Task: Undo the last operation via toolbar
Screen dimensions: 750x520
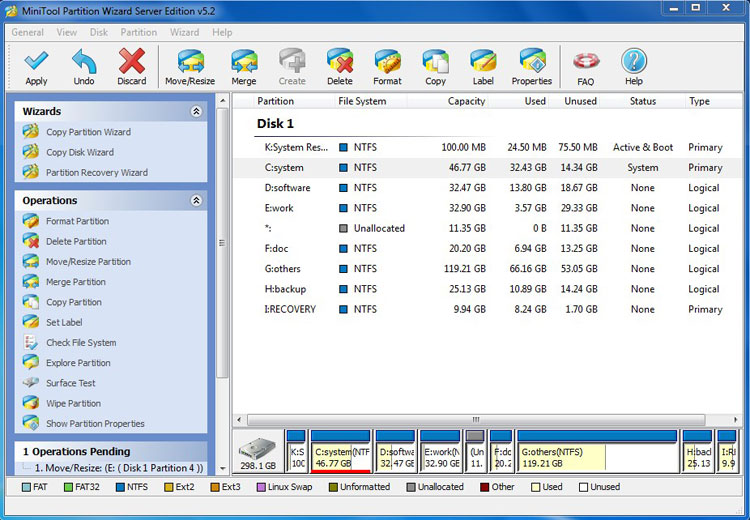Action: click(84, 67)
